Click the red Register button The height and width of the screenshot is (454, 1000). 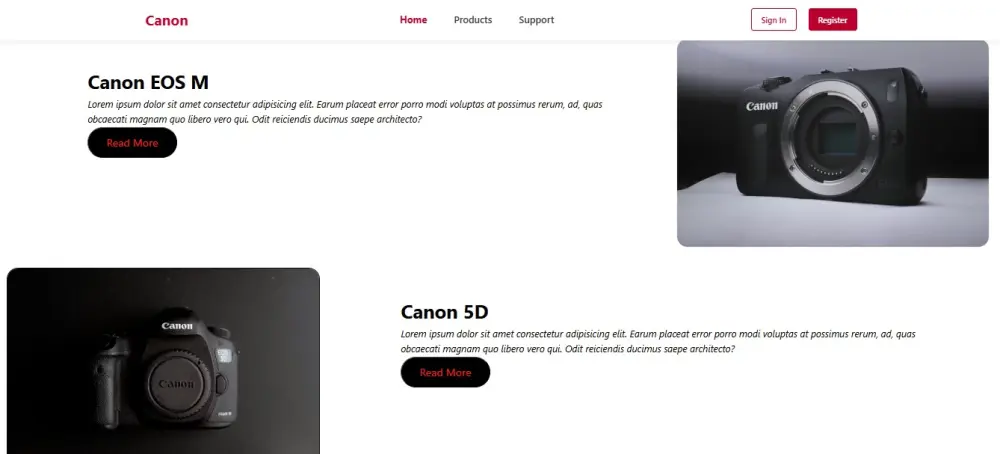click(x=832, y=20)
